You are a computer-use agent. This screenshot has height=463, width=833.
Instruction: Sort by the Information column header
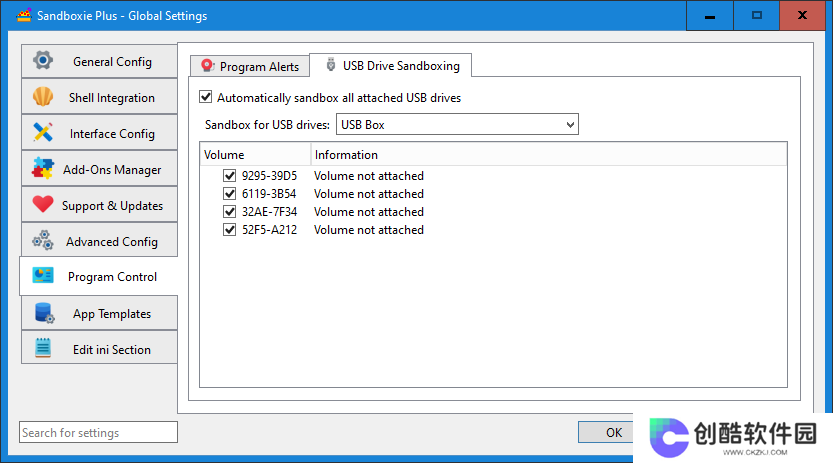point(549,155)
